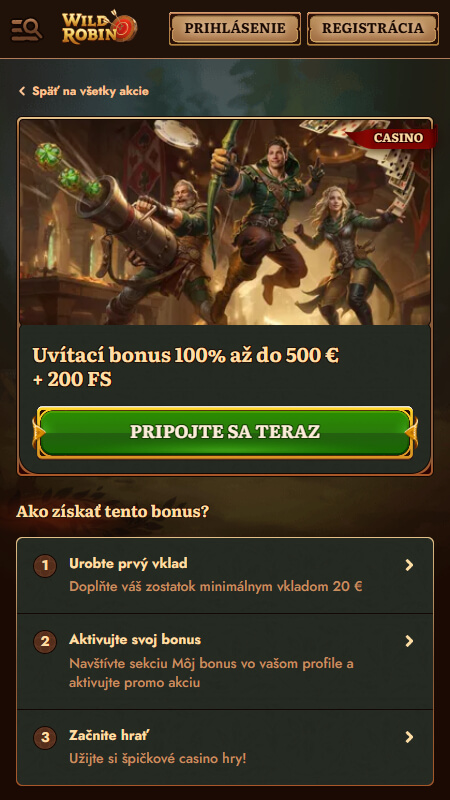Click the Wild Robin logo

click(99, 29)
